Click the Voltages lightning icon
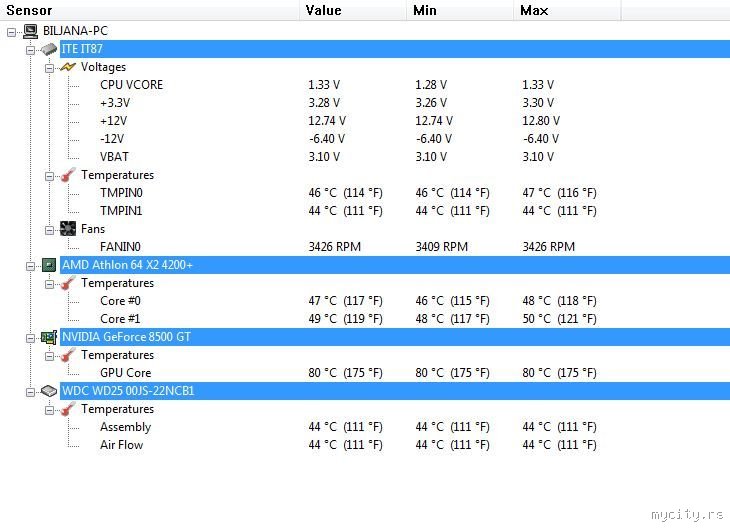Viewport: 730px width, 528px height. pos(68,67)
